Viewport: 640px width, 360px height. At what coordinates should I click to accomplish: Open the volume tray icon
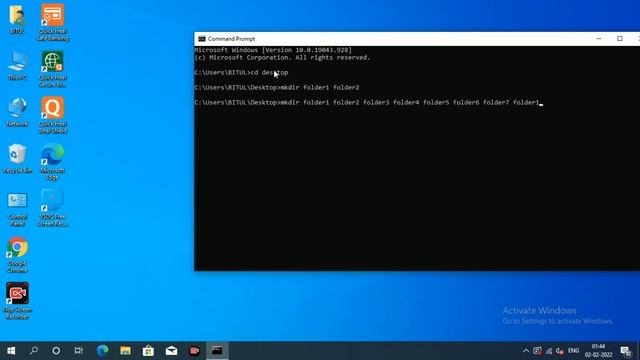[x=560, y=351]
